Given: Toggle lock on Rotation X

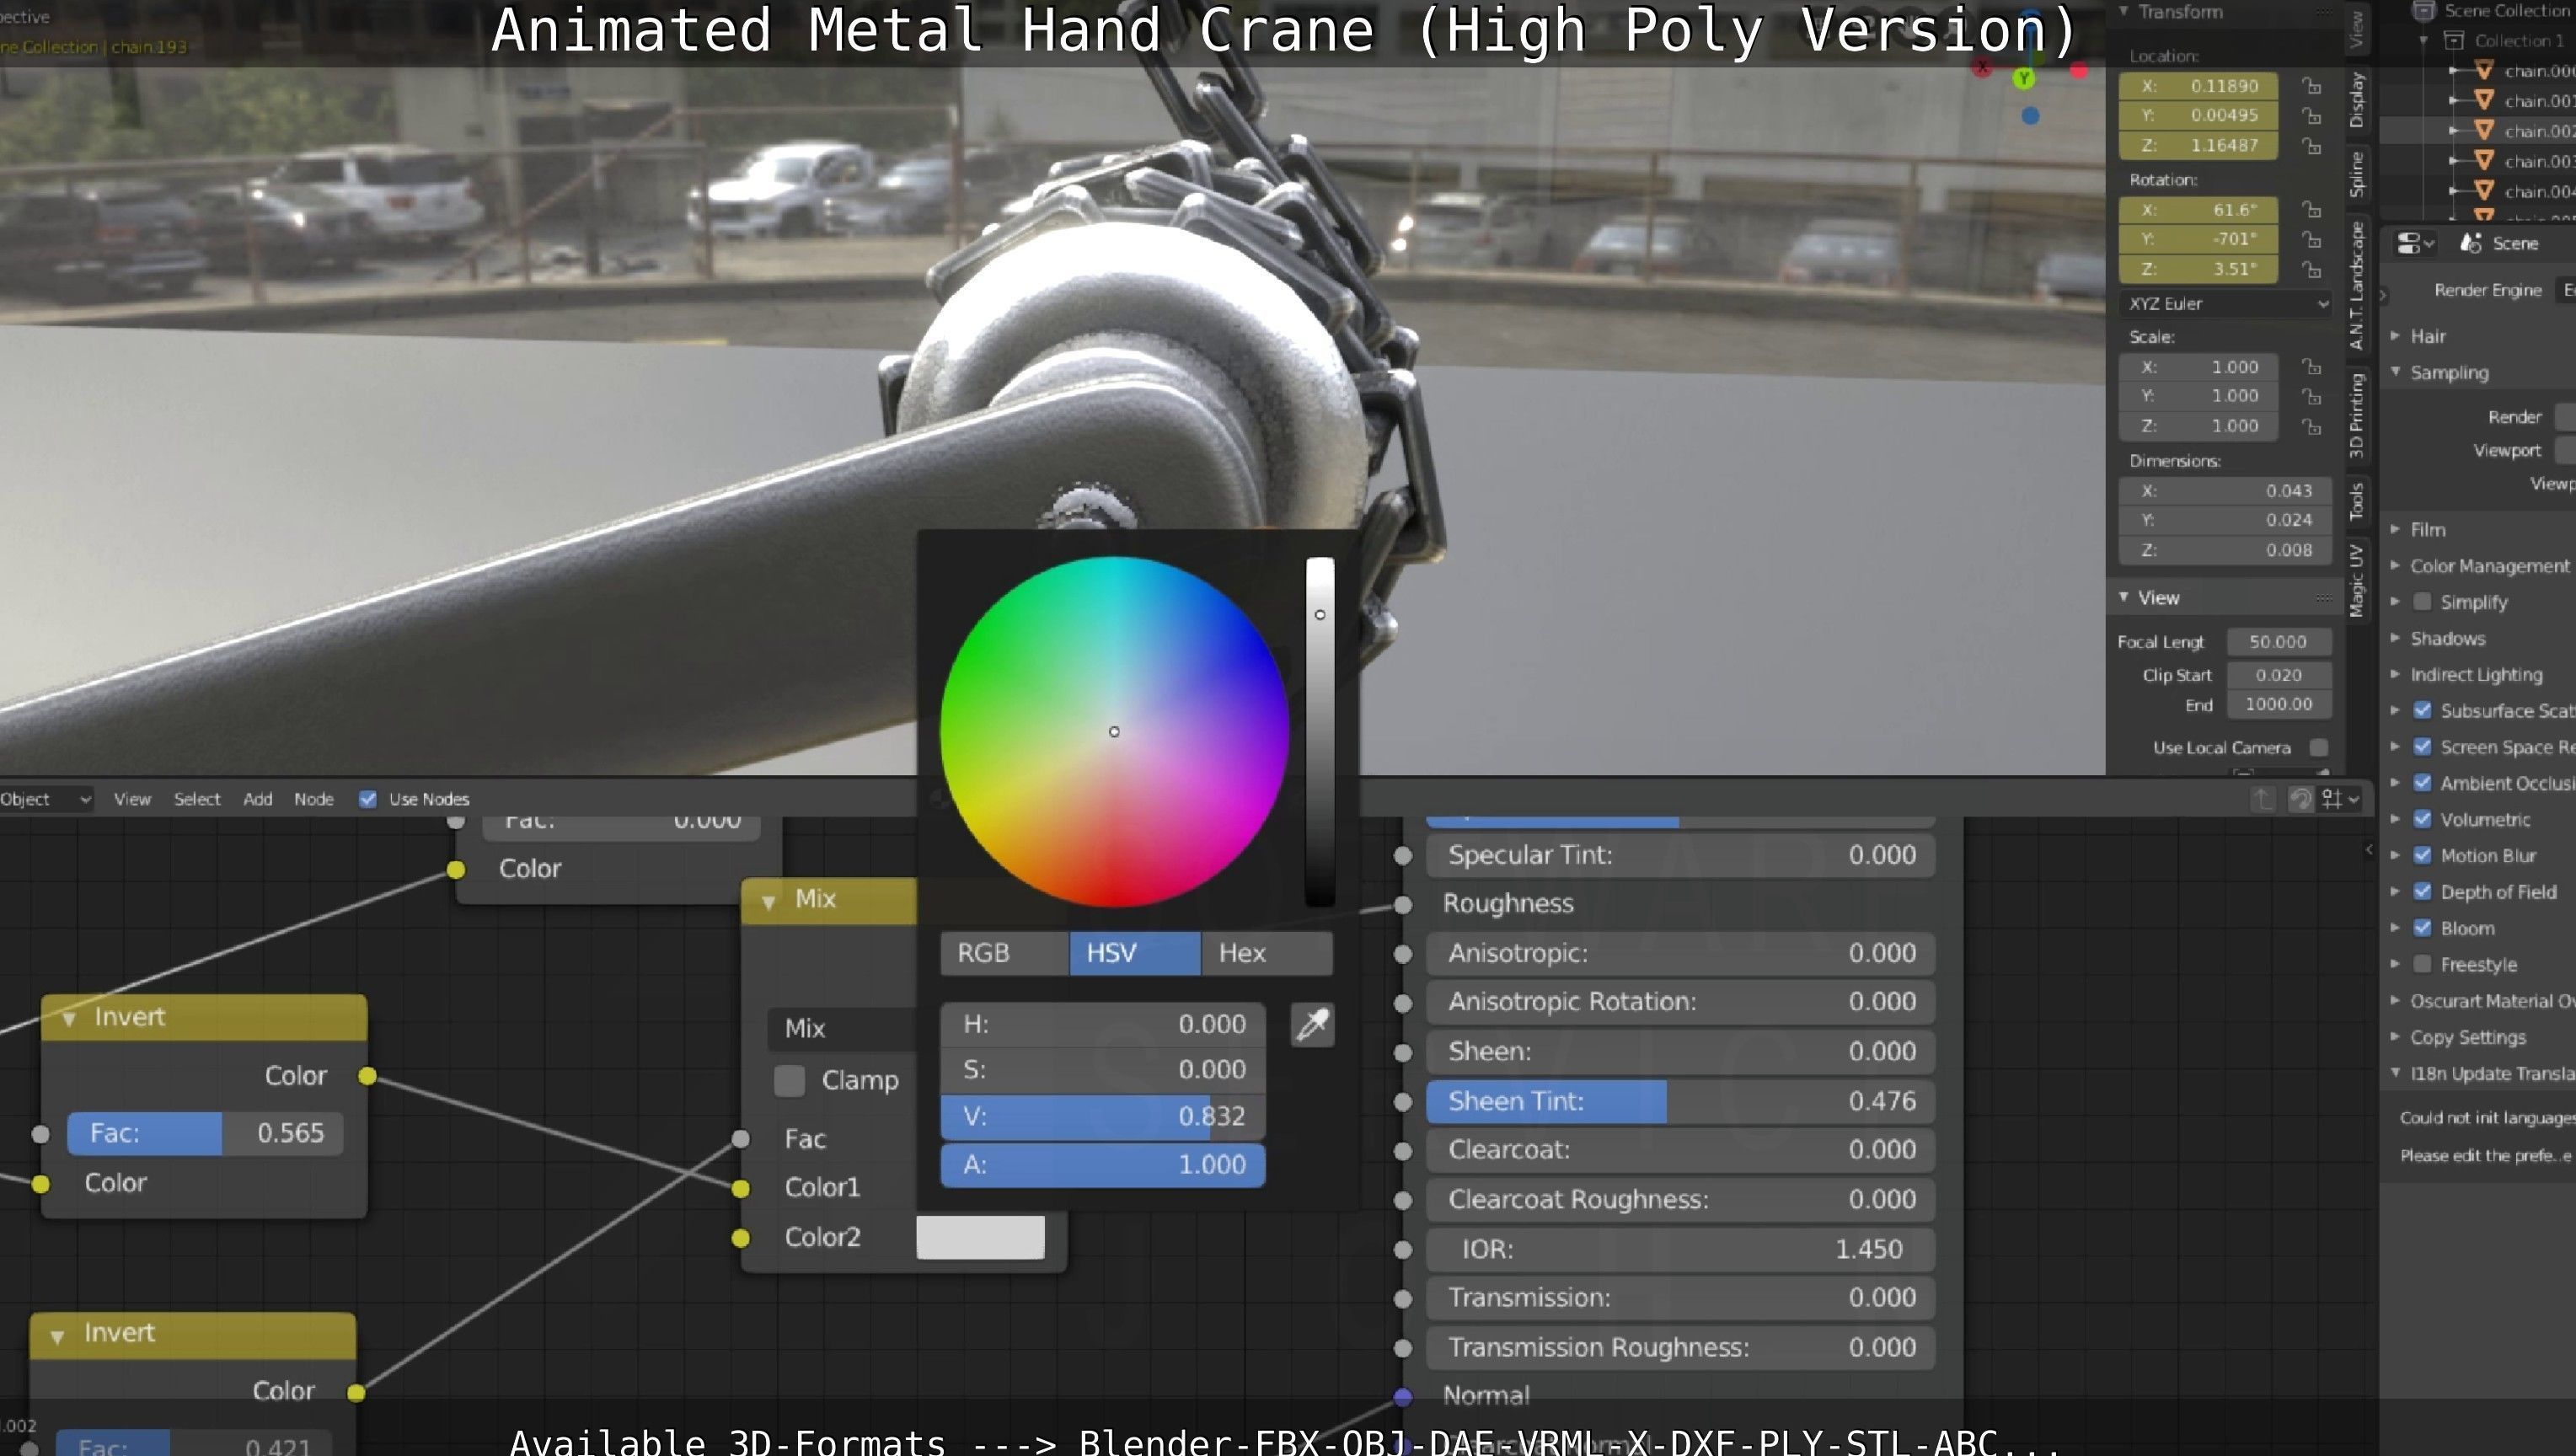Looking at the screenshot, I should tap(2311, 210).
